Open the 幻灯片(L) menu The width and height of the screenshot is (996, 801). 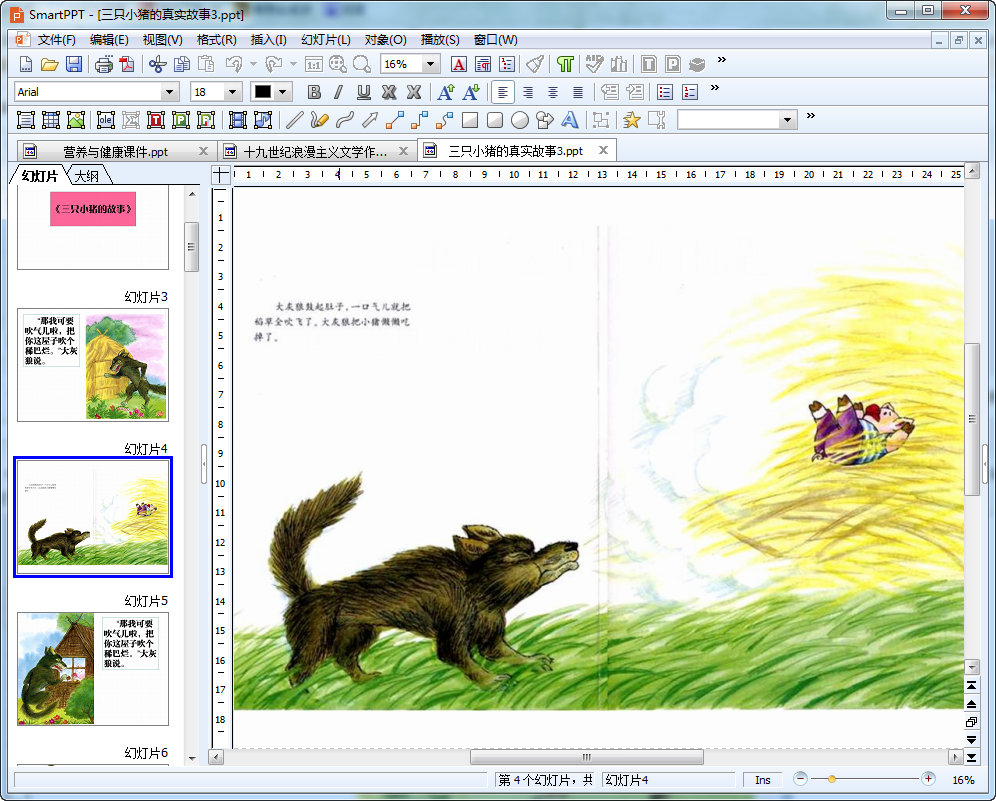pos(325,39)
